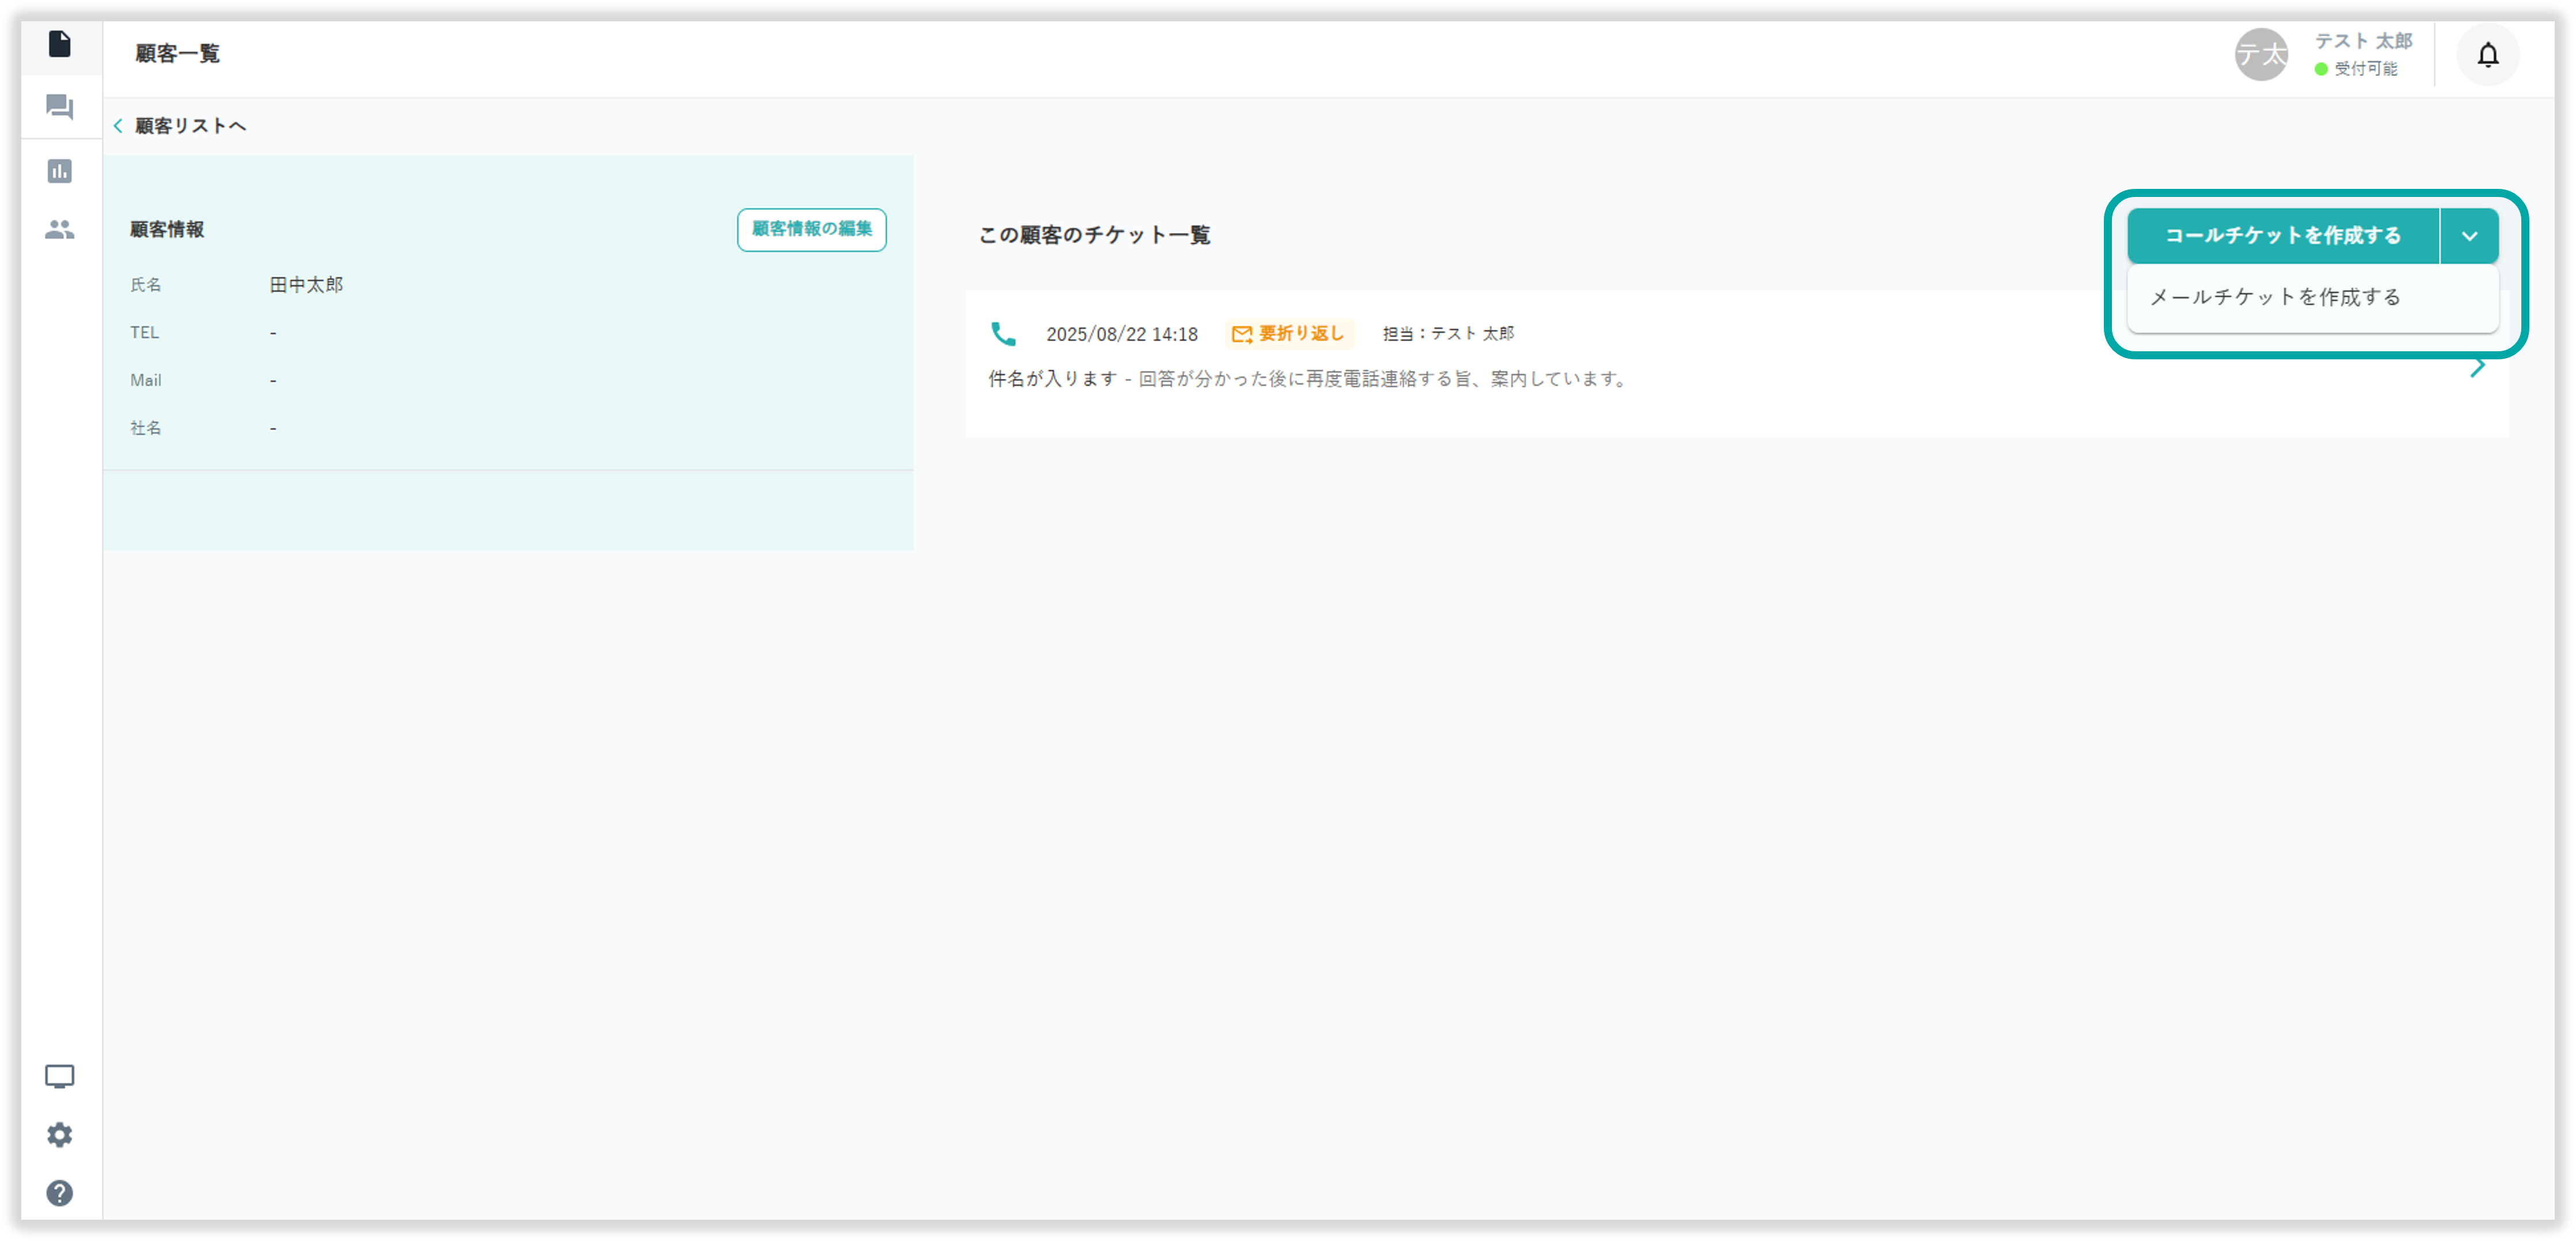Toggle the dropdown arrow beside コールチケットを作成する
This screenshot has width=2576, height=1241.
(2469, 237)
